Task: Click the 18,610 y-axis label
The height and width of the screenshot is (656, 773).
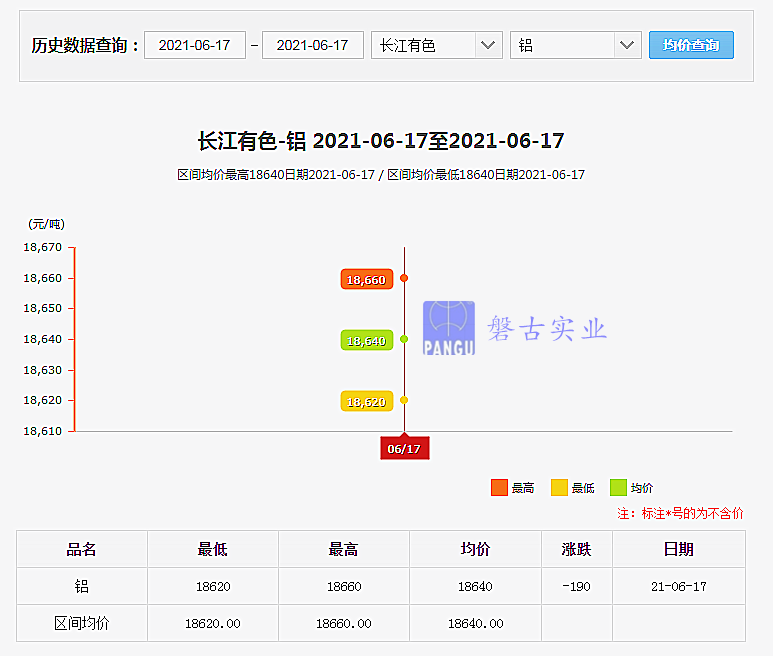Action: [42, 431]
